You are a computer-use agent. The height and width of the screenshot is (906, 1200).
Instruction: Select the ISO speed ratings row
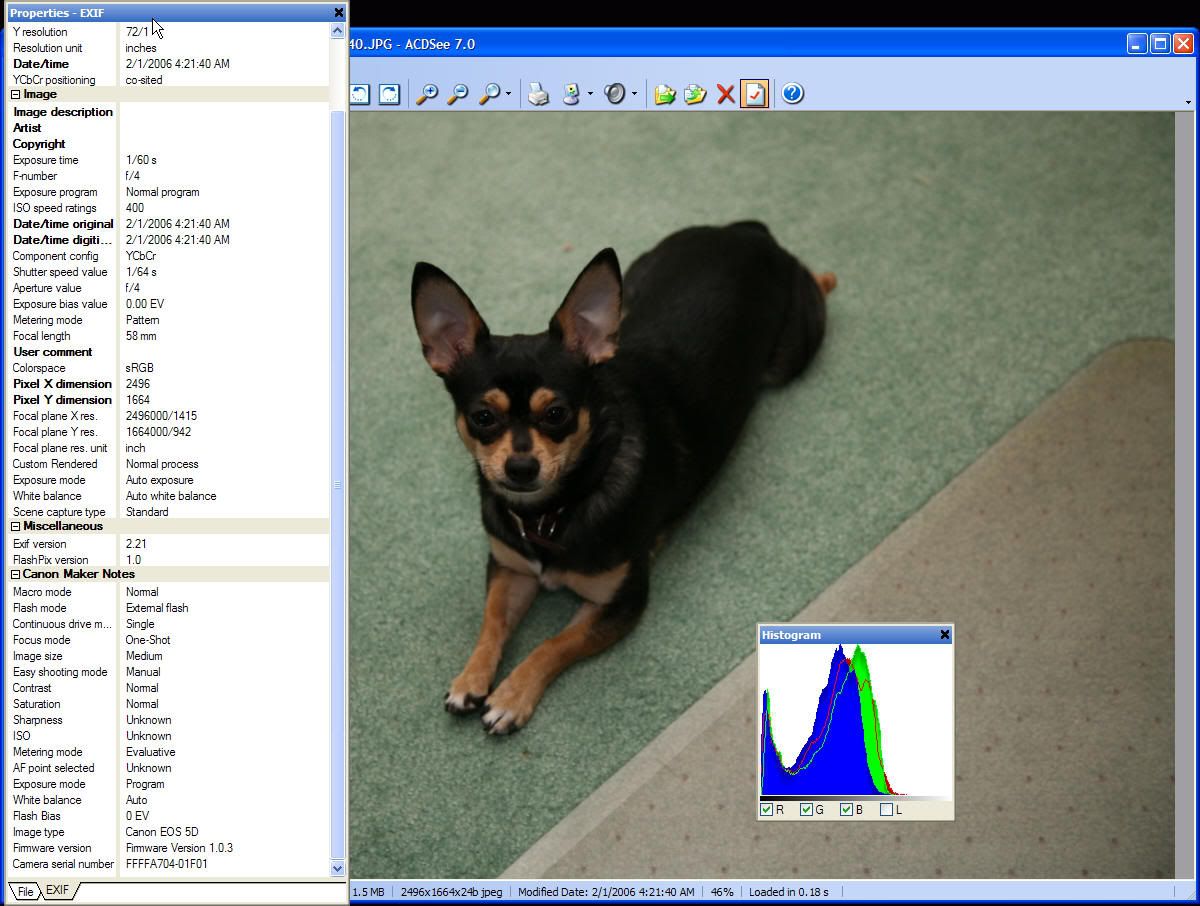pos(169,208)
